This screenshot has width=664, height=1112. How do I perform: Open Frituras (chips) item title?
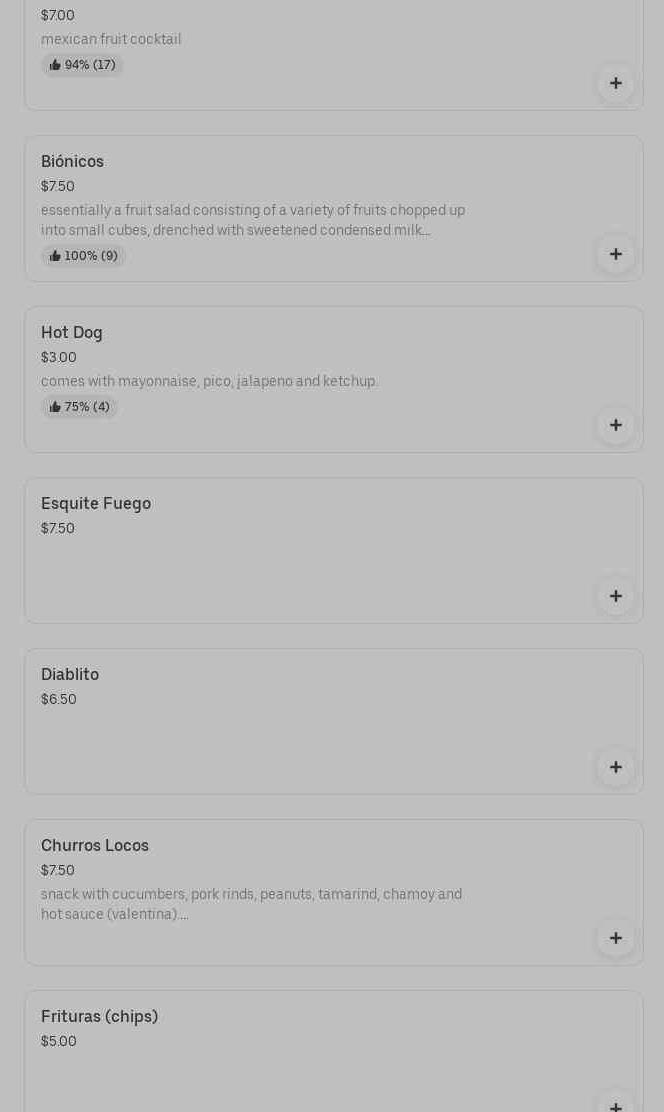99,1016
